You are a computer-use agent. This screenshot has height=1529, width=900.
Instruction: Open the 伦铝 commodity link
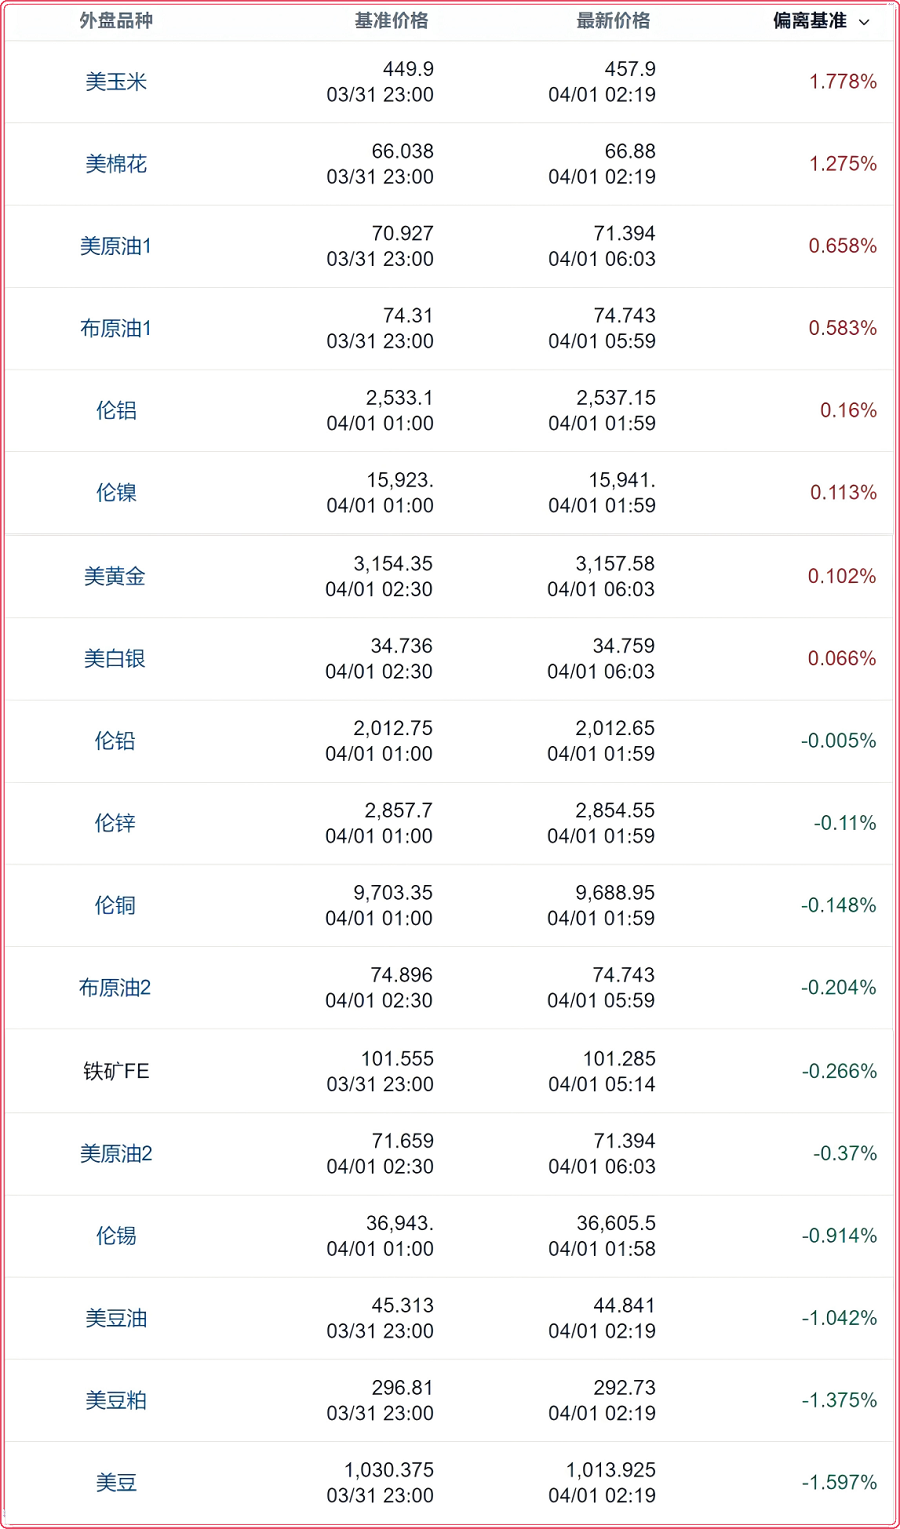pos(116,410)
